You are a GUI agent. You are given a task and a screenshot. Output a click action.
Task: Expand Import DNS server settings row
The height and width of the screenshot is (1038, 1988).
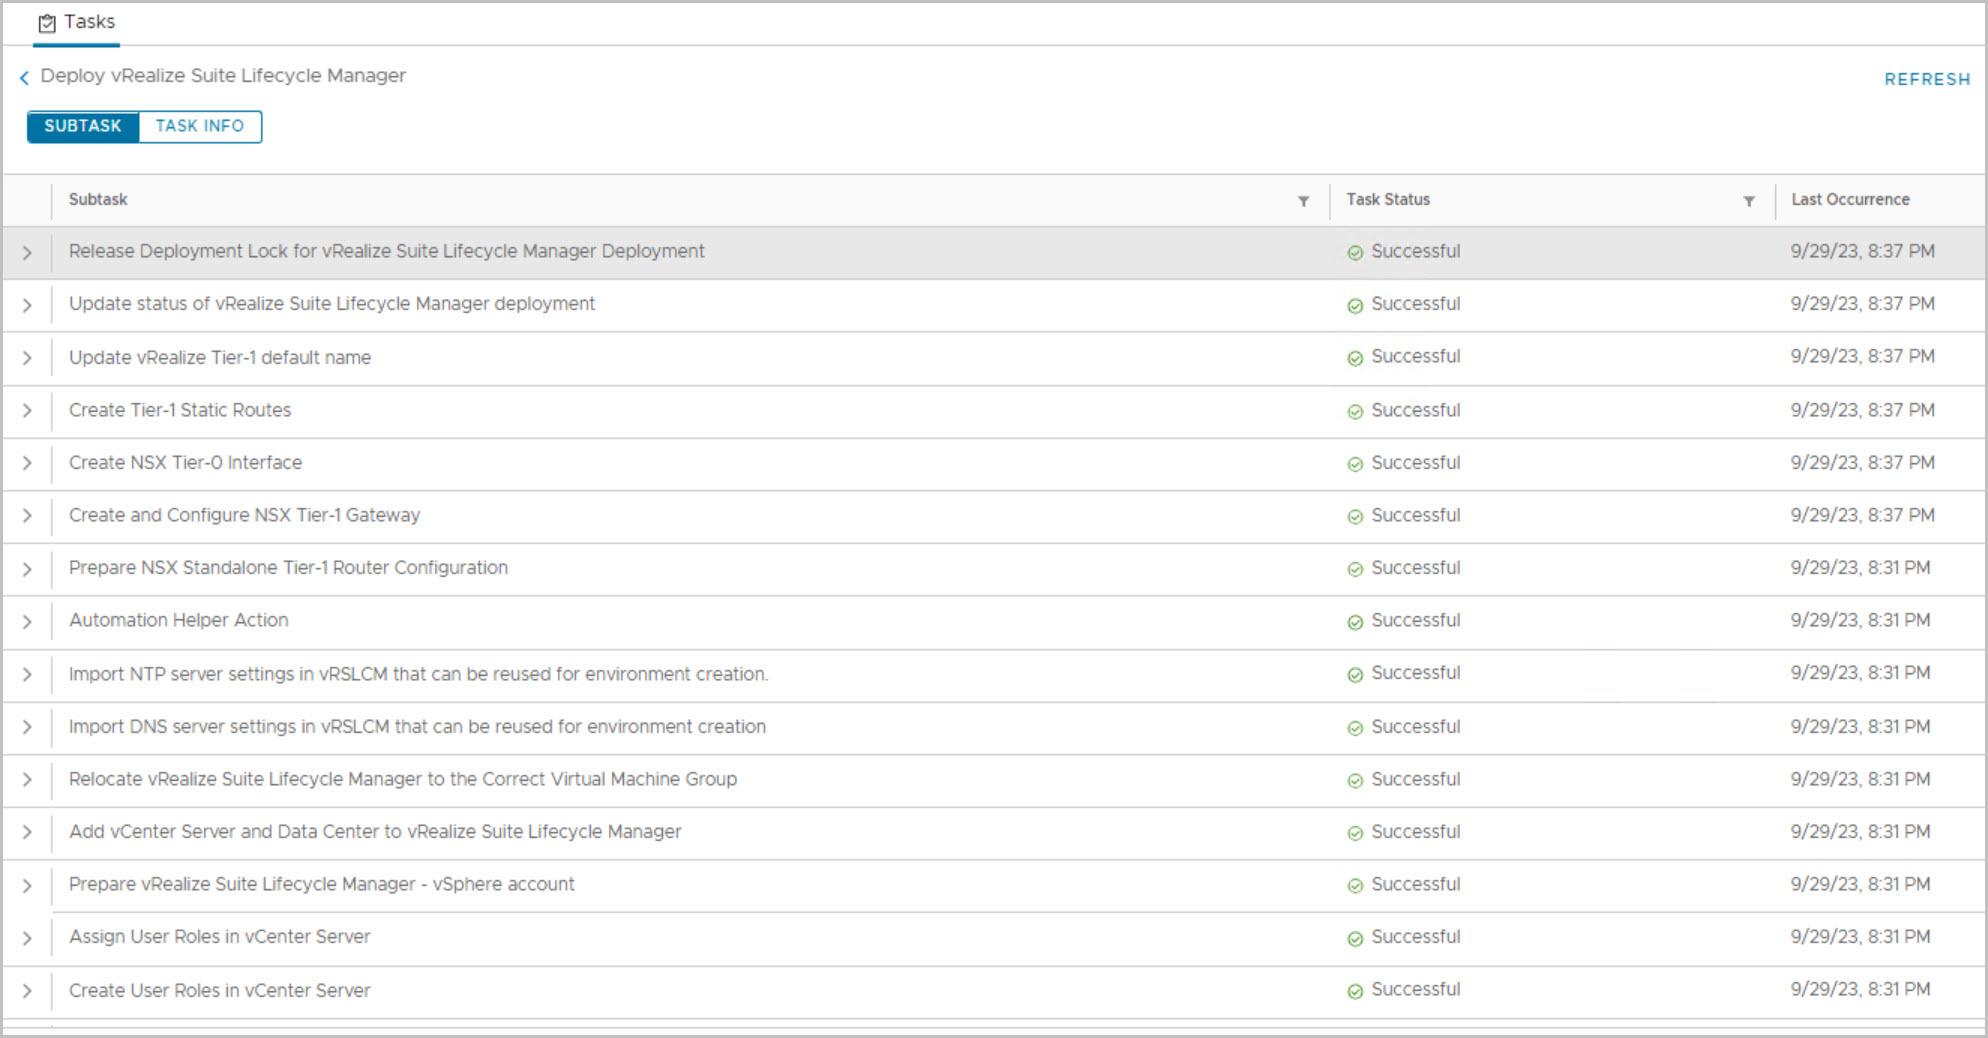27,727
